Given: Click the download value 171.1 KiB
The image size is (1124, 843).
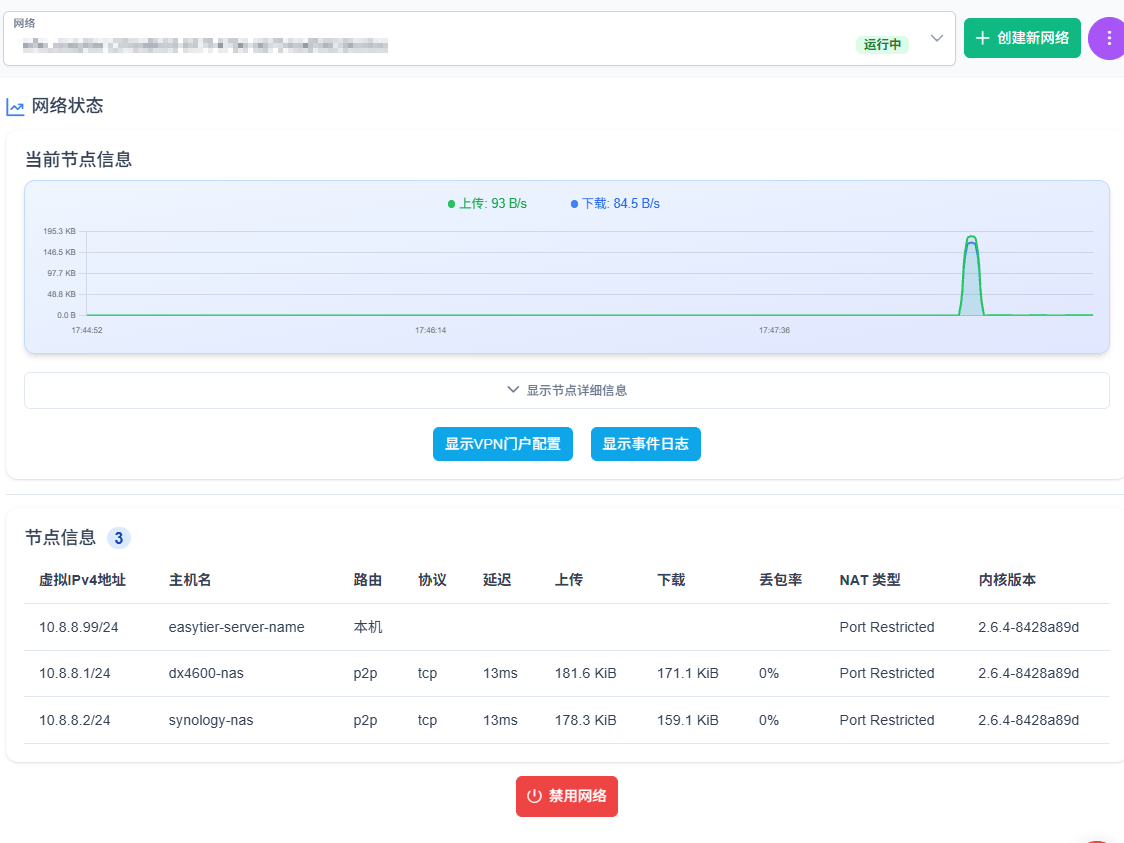Looking at the screenshot, I should point(687,673).
